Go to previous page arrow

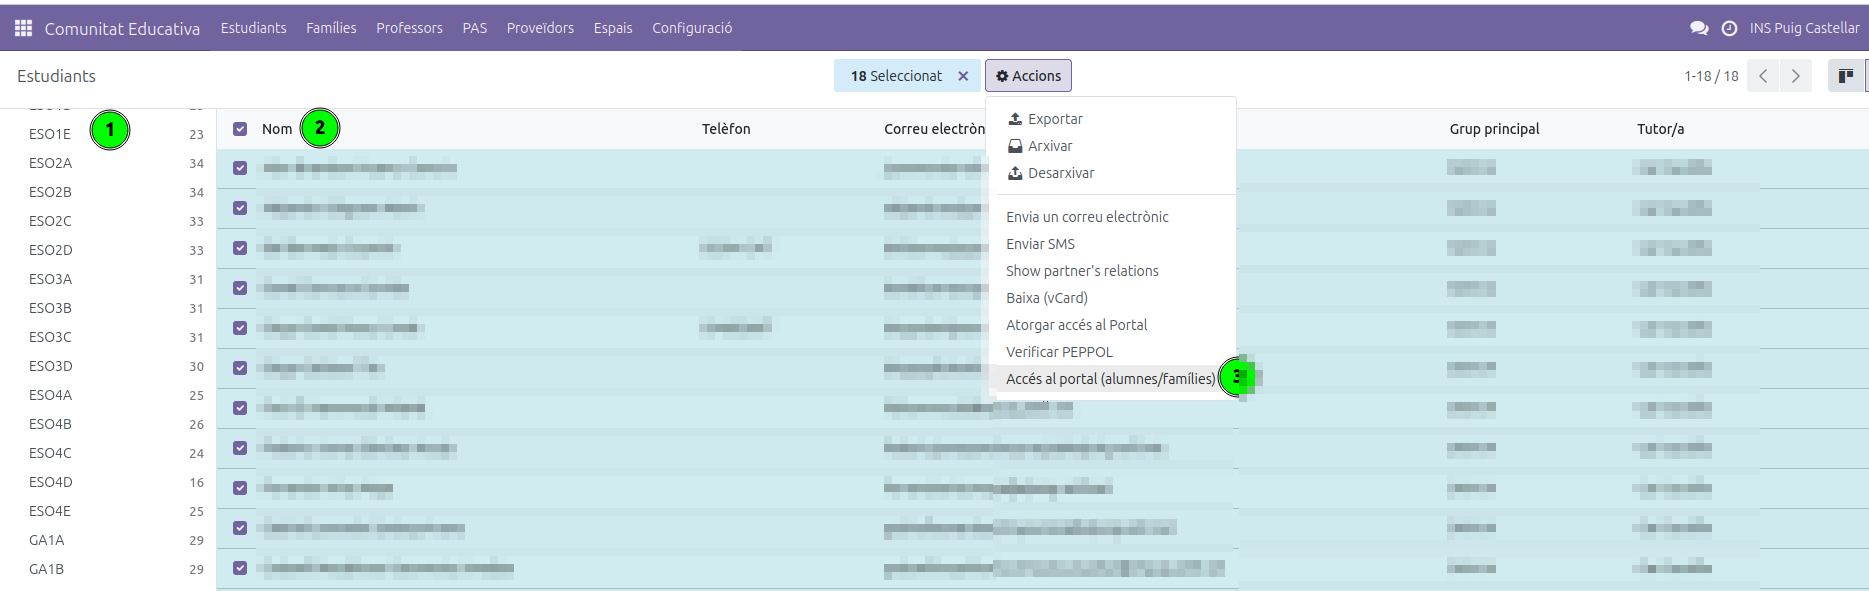coord(1763,76)
